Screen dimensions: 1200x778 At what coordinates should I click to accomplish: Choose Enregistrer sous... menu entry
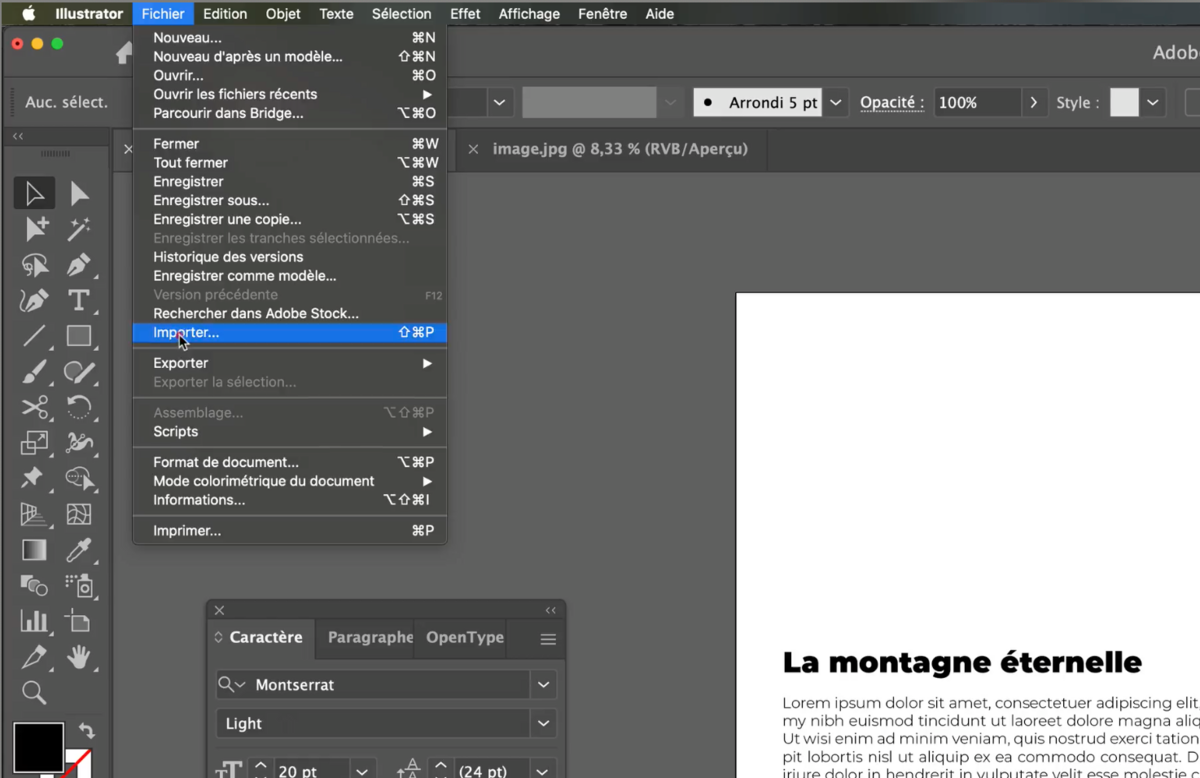(290, 200)
